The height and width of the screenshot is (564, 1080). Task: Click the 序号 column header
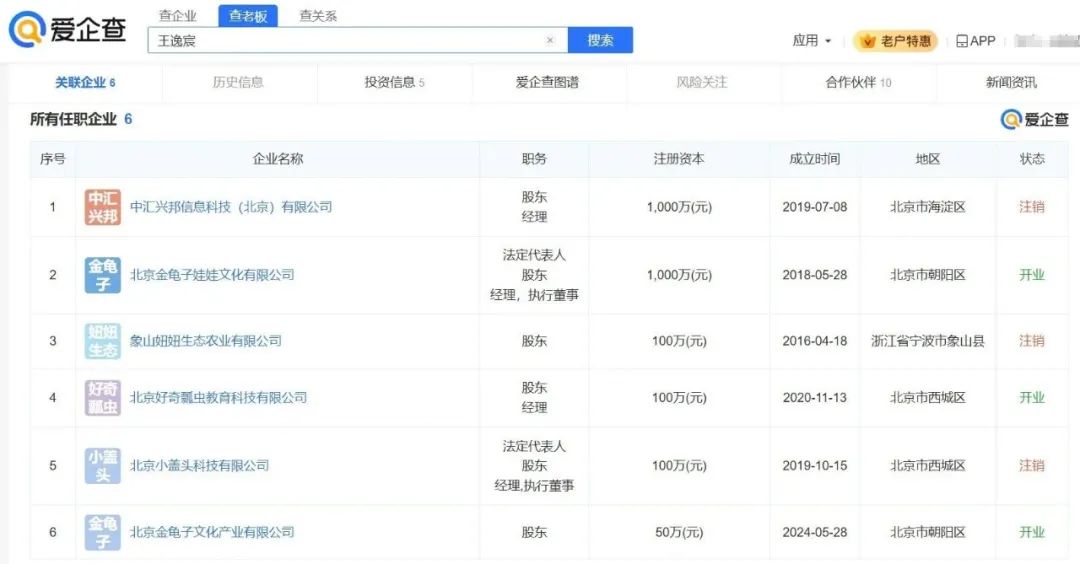52,159
